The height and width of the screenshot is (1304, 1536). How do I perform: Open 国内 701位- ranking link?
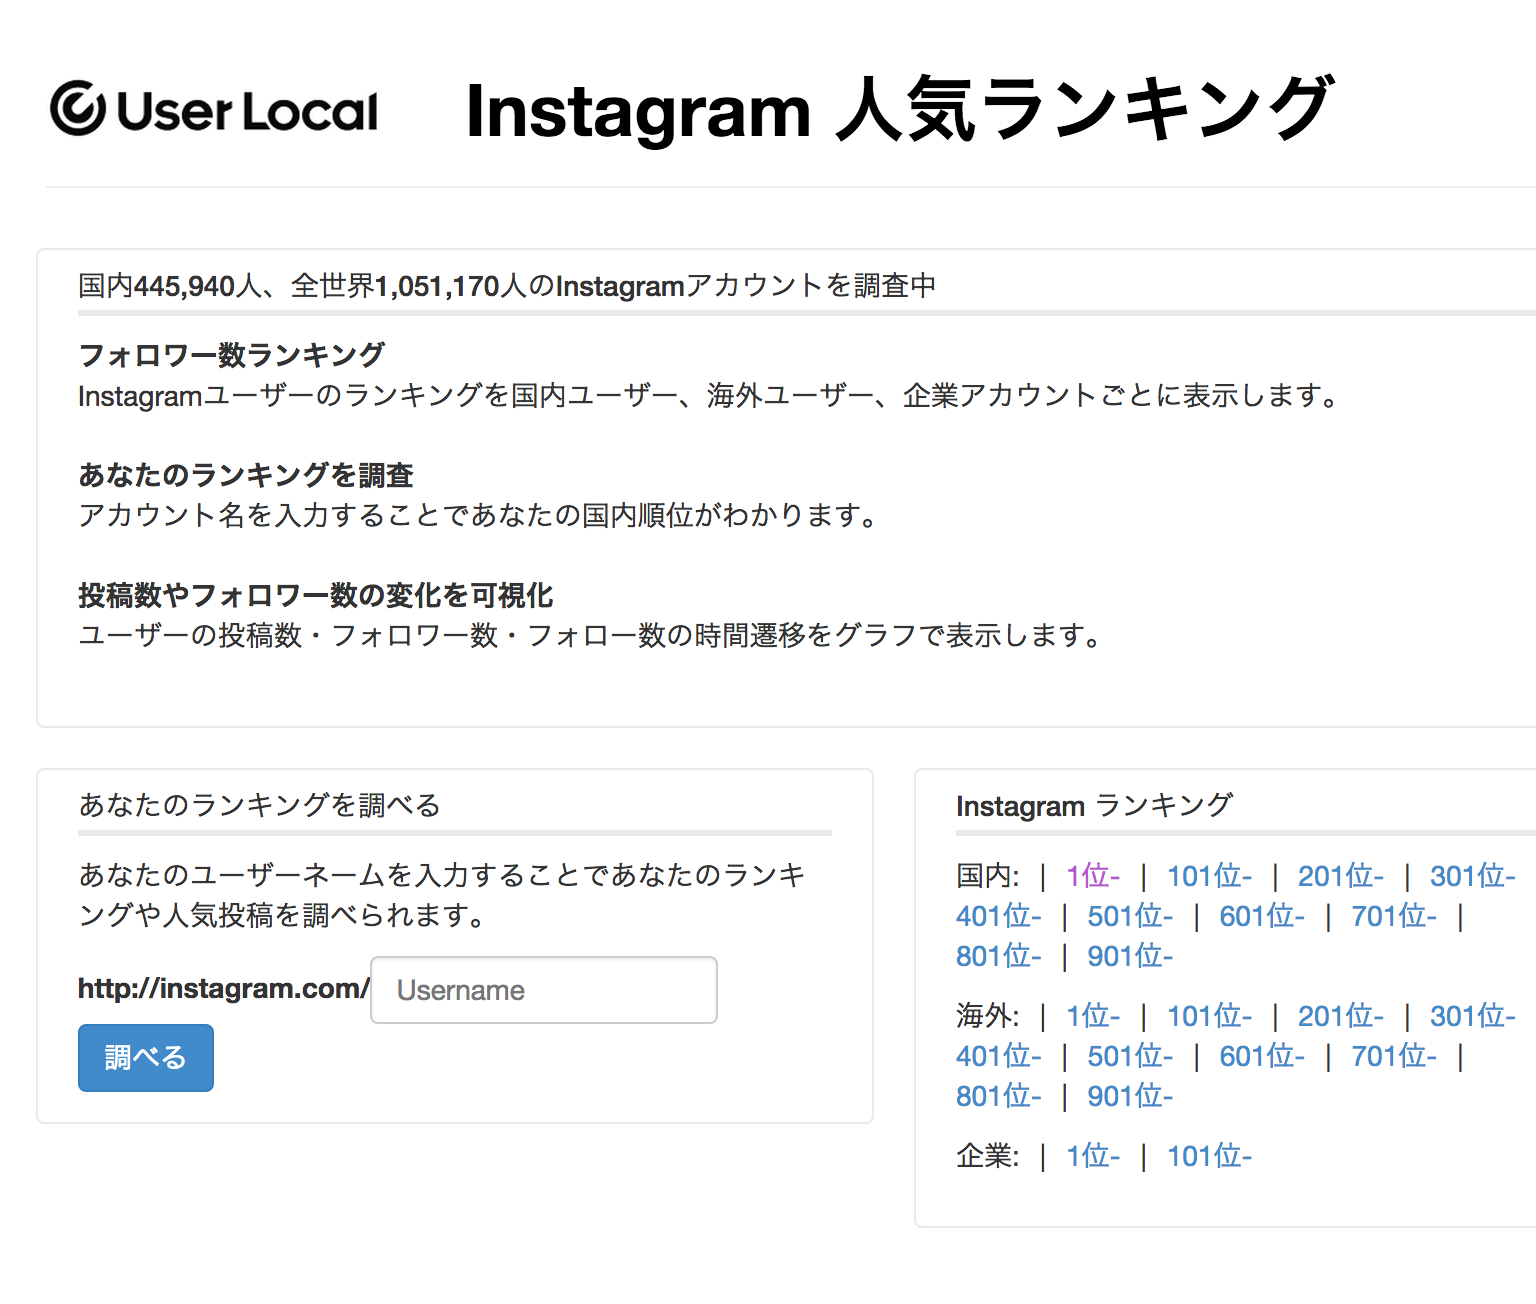click(1394, 916)
